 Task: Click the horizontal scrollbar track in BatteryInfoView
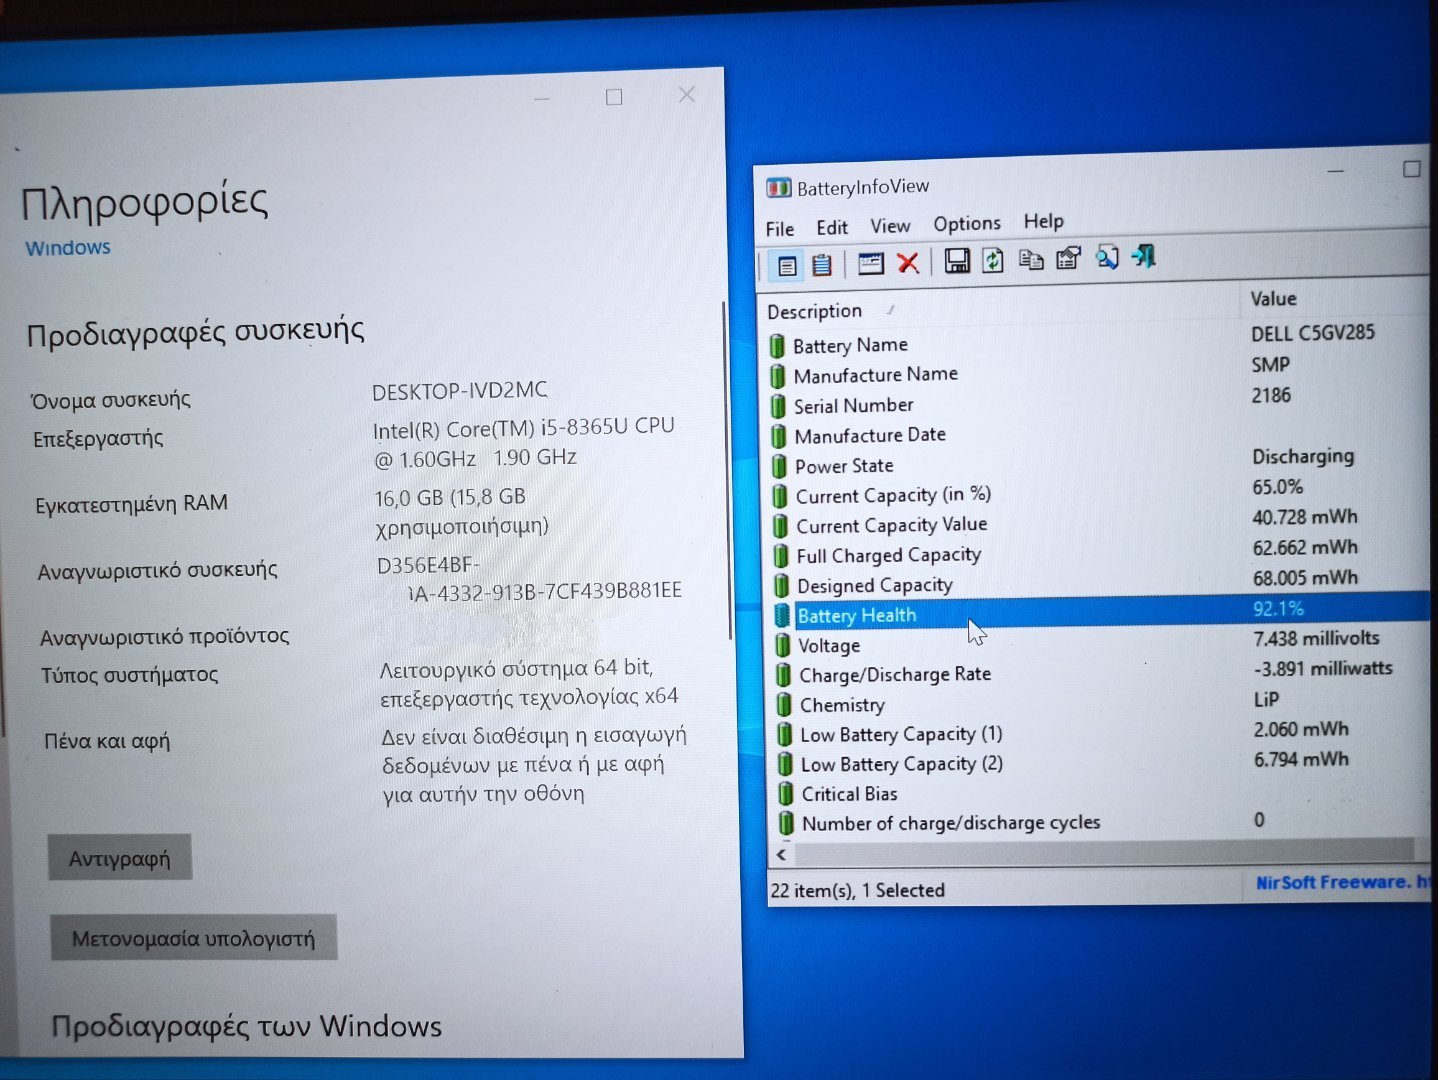point(1105,852)
